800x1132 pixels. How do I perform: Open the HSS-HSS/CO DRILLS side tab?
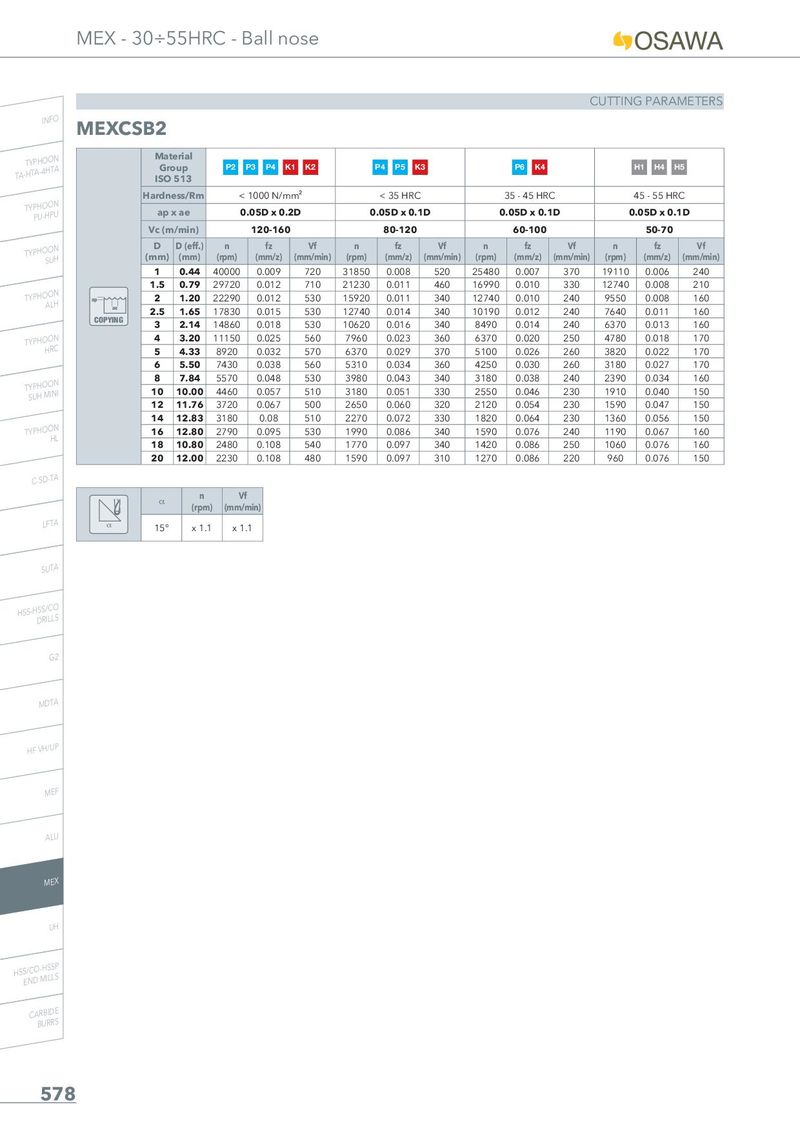click(x=32, y=615)
